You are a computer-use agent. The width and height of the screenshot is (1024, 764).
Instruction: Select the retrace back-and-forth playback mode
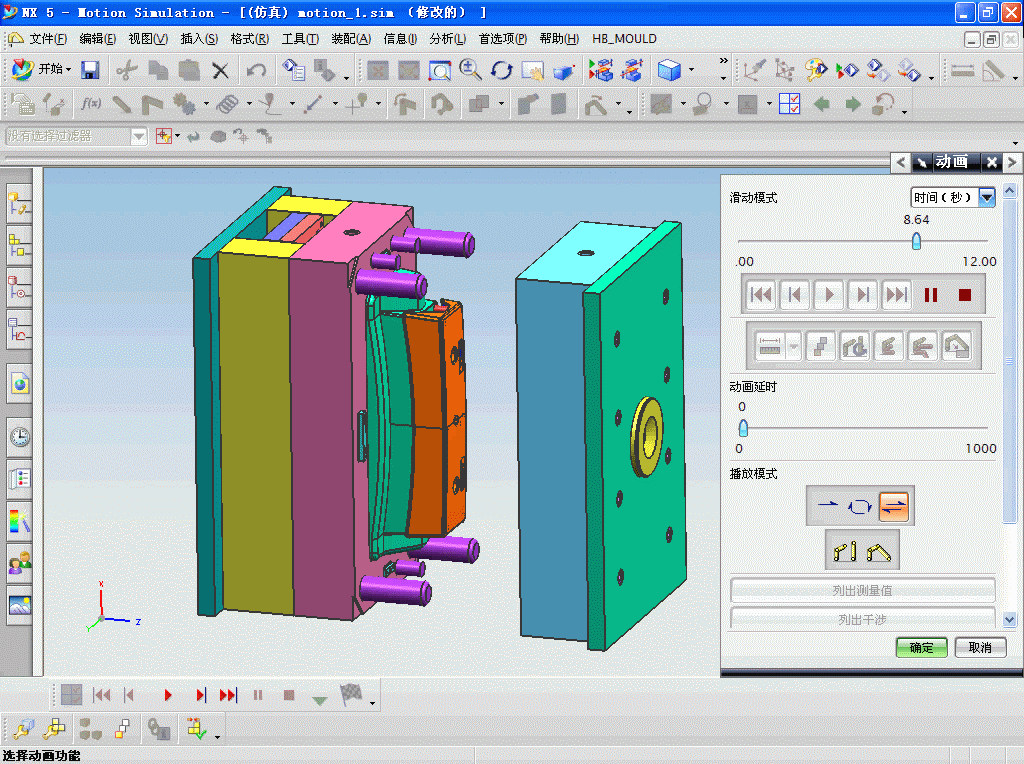(x=894, y=505)
